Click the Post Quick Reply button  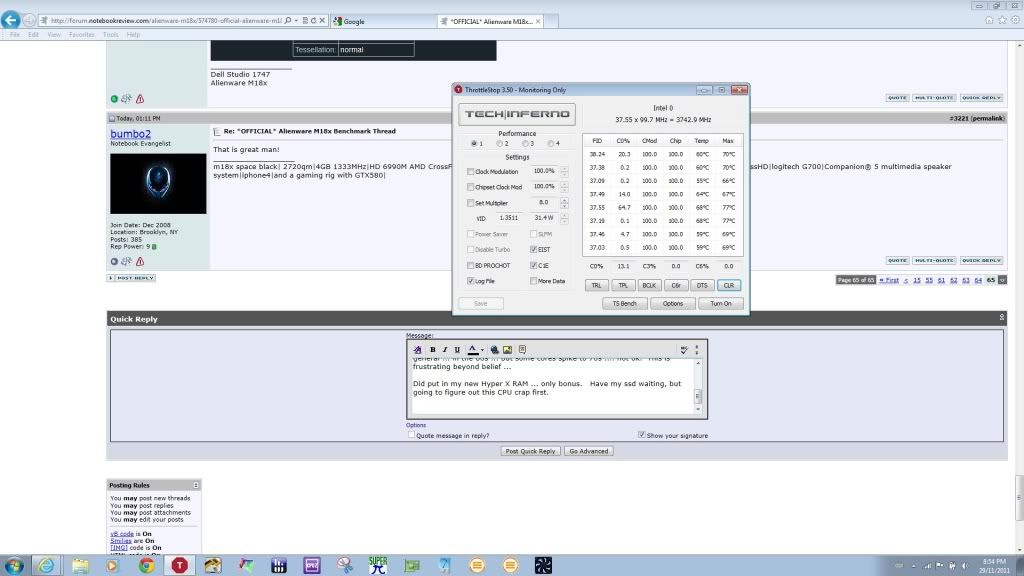click(530, 451)
